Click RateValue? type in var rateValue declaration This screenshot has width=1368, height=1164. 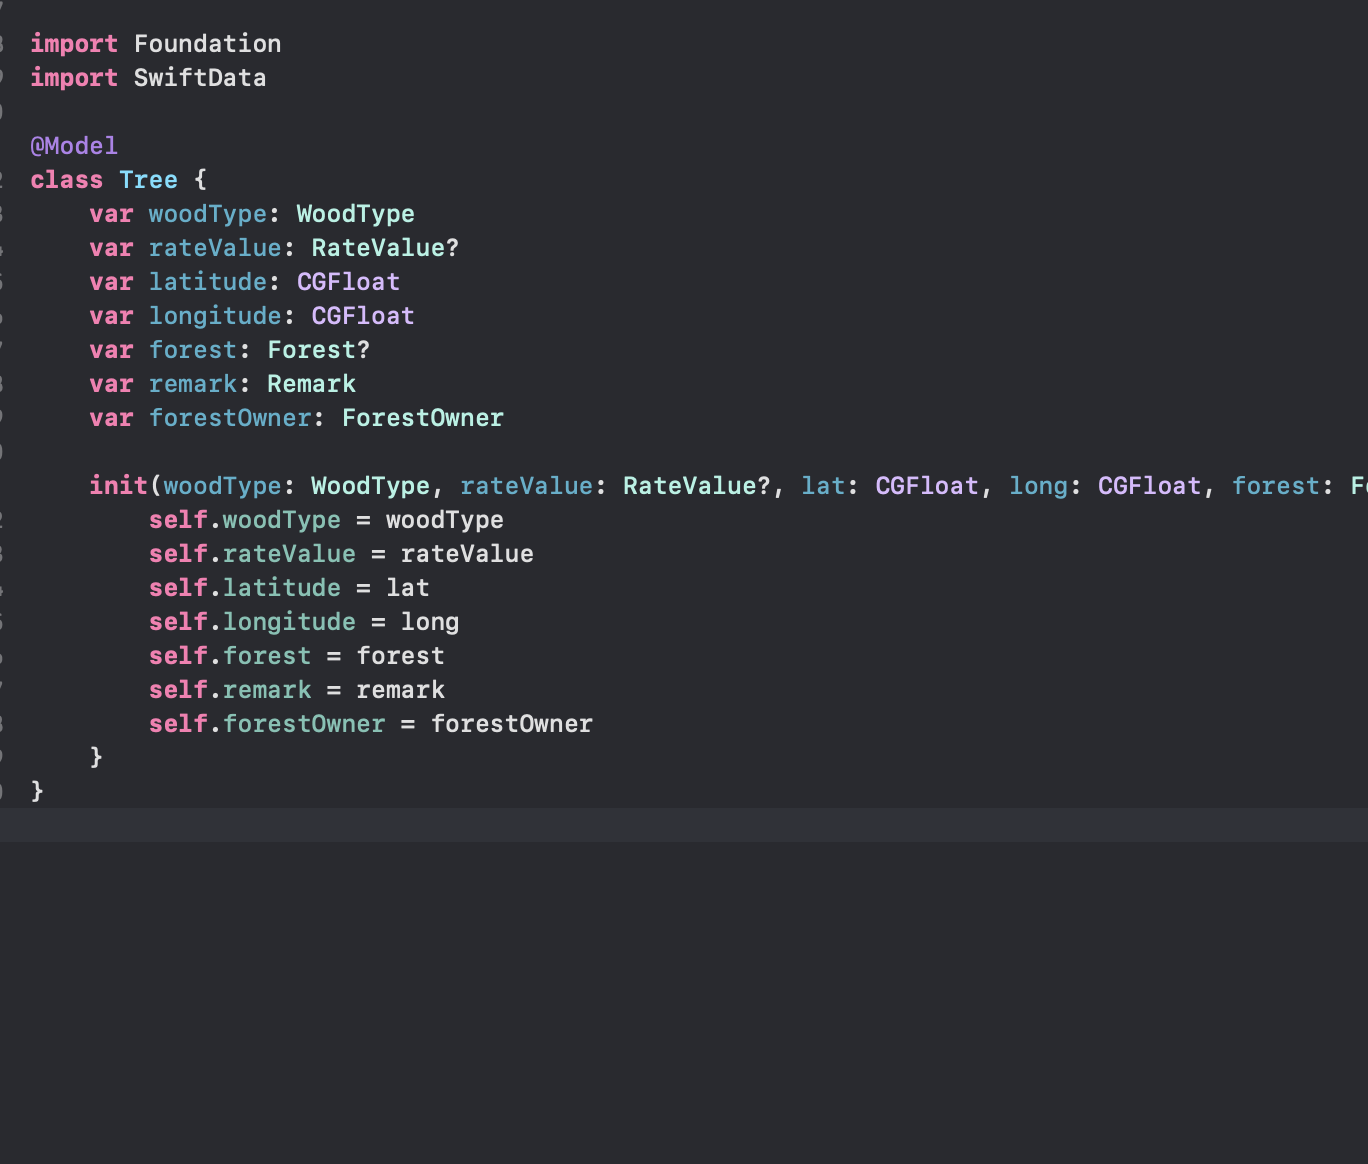pyautogui.click(x=384, y=248)
